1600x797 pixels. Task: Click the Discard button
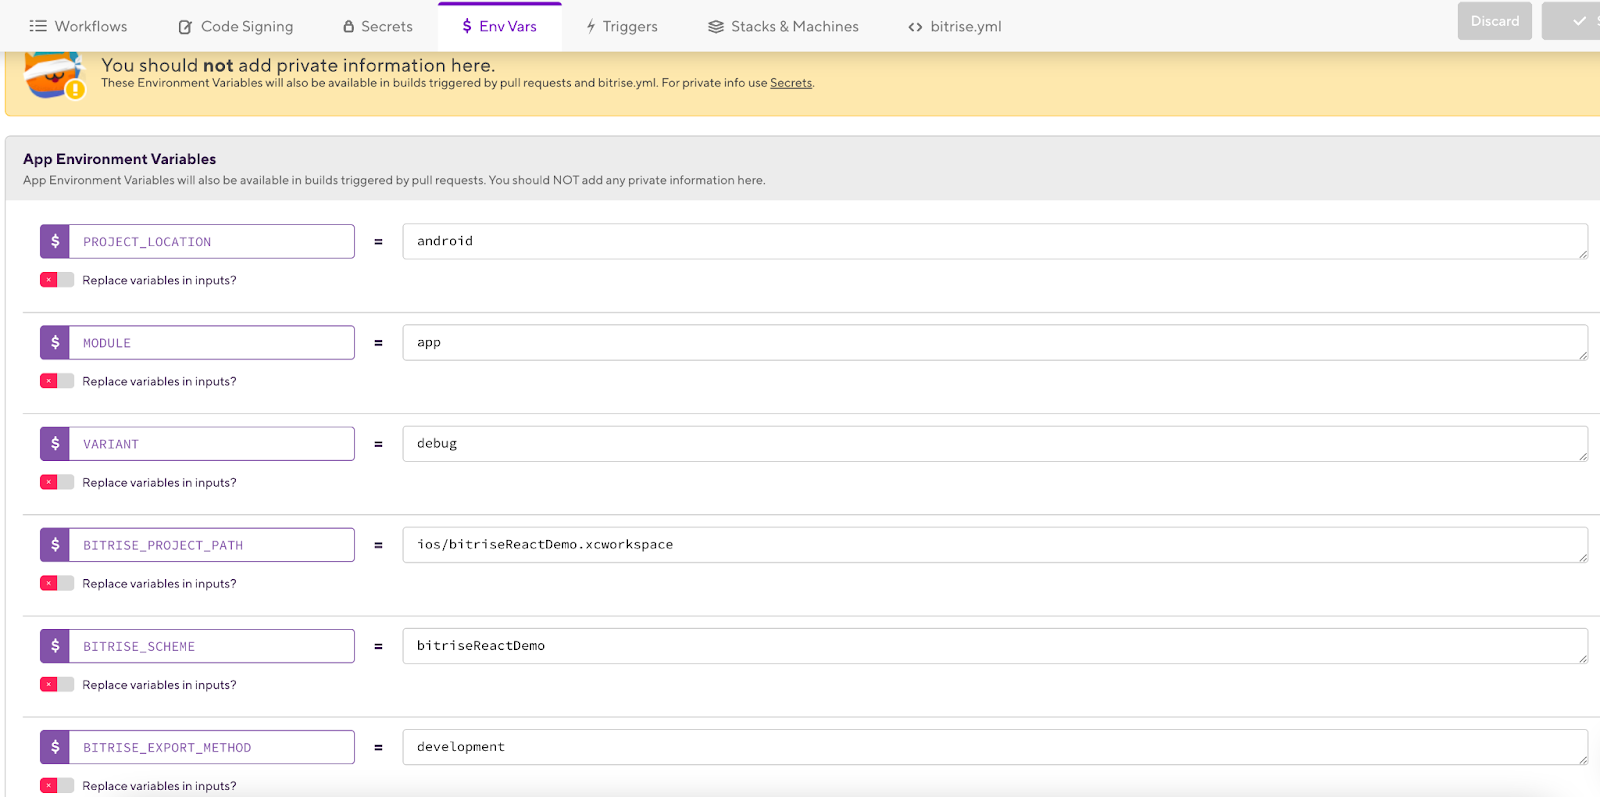1494,21
